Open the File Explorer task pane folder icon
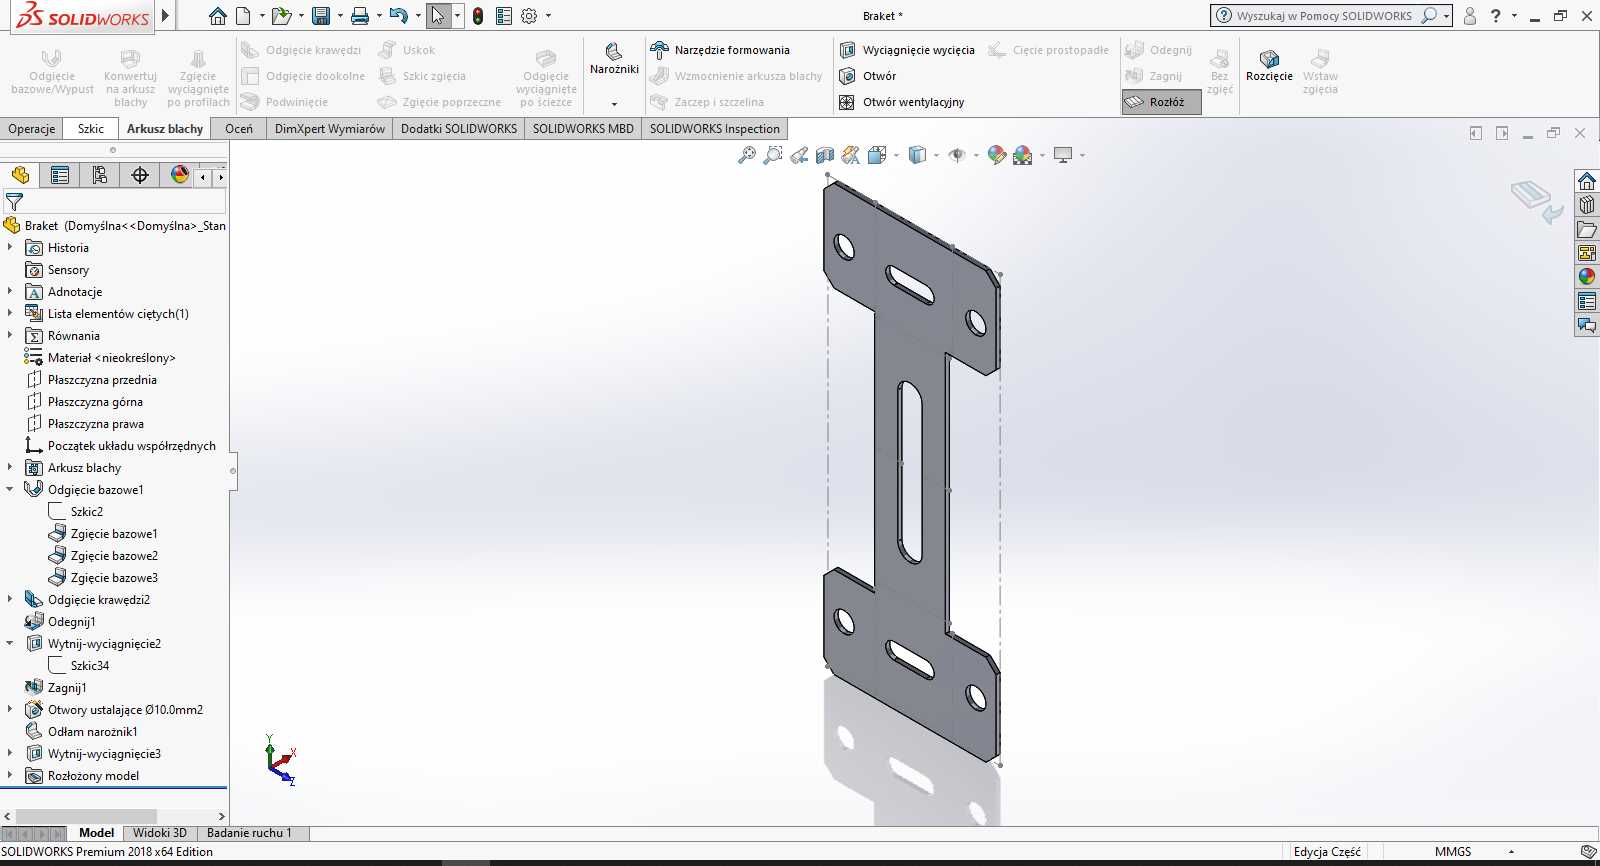1600x866 pixels. [x=1587, y=229]
